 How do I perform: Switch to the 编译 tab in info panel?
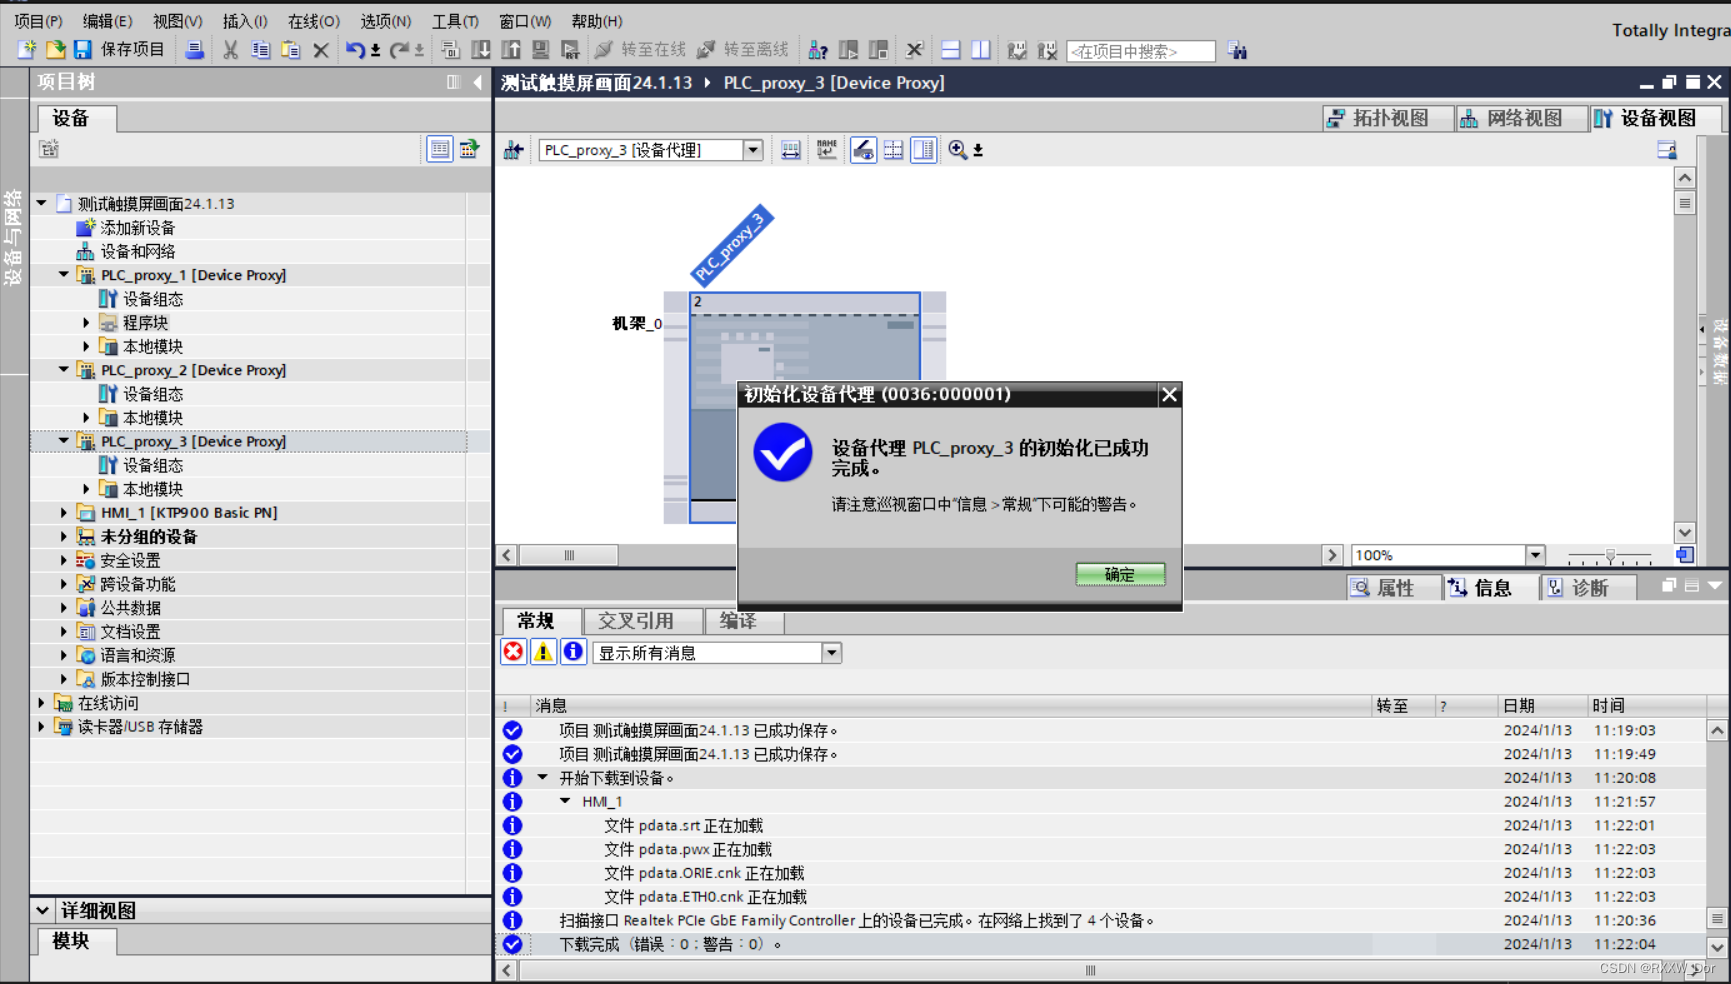point(744,621)
